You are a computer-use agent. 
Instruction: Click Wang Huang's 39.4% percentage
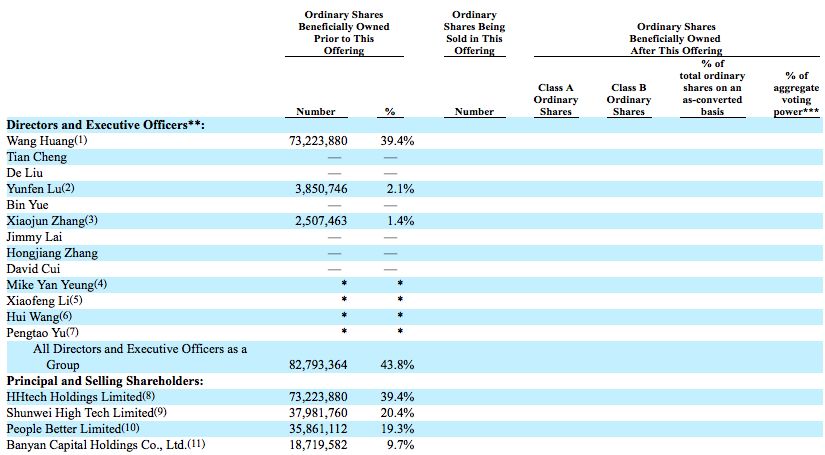pos(397,141)
